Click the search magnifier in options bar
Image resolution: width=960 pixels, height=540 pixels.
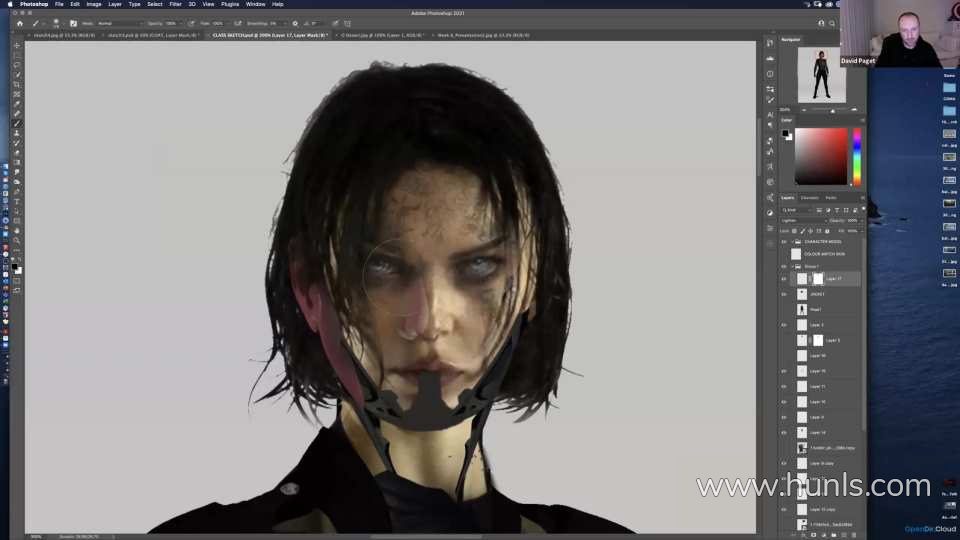click(x=832, y=23)
